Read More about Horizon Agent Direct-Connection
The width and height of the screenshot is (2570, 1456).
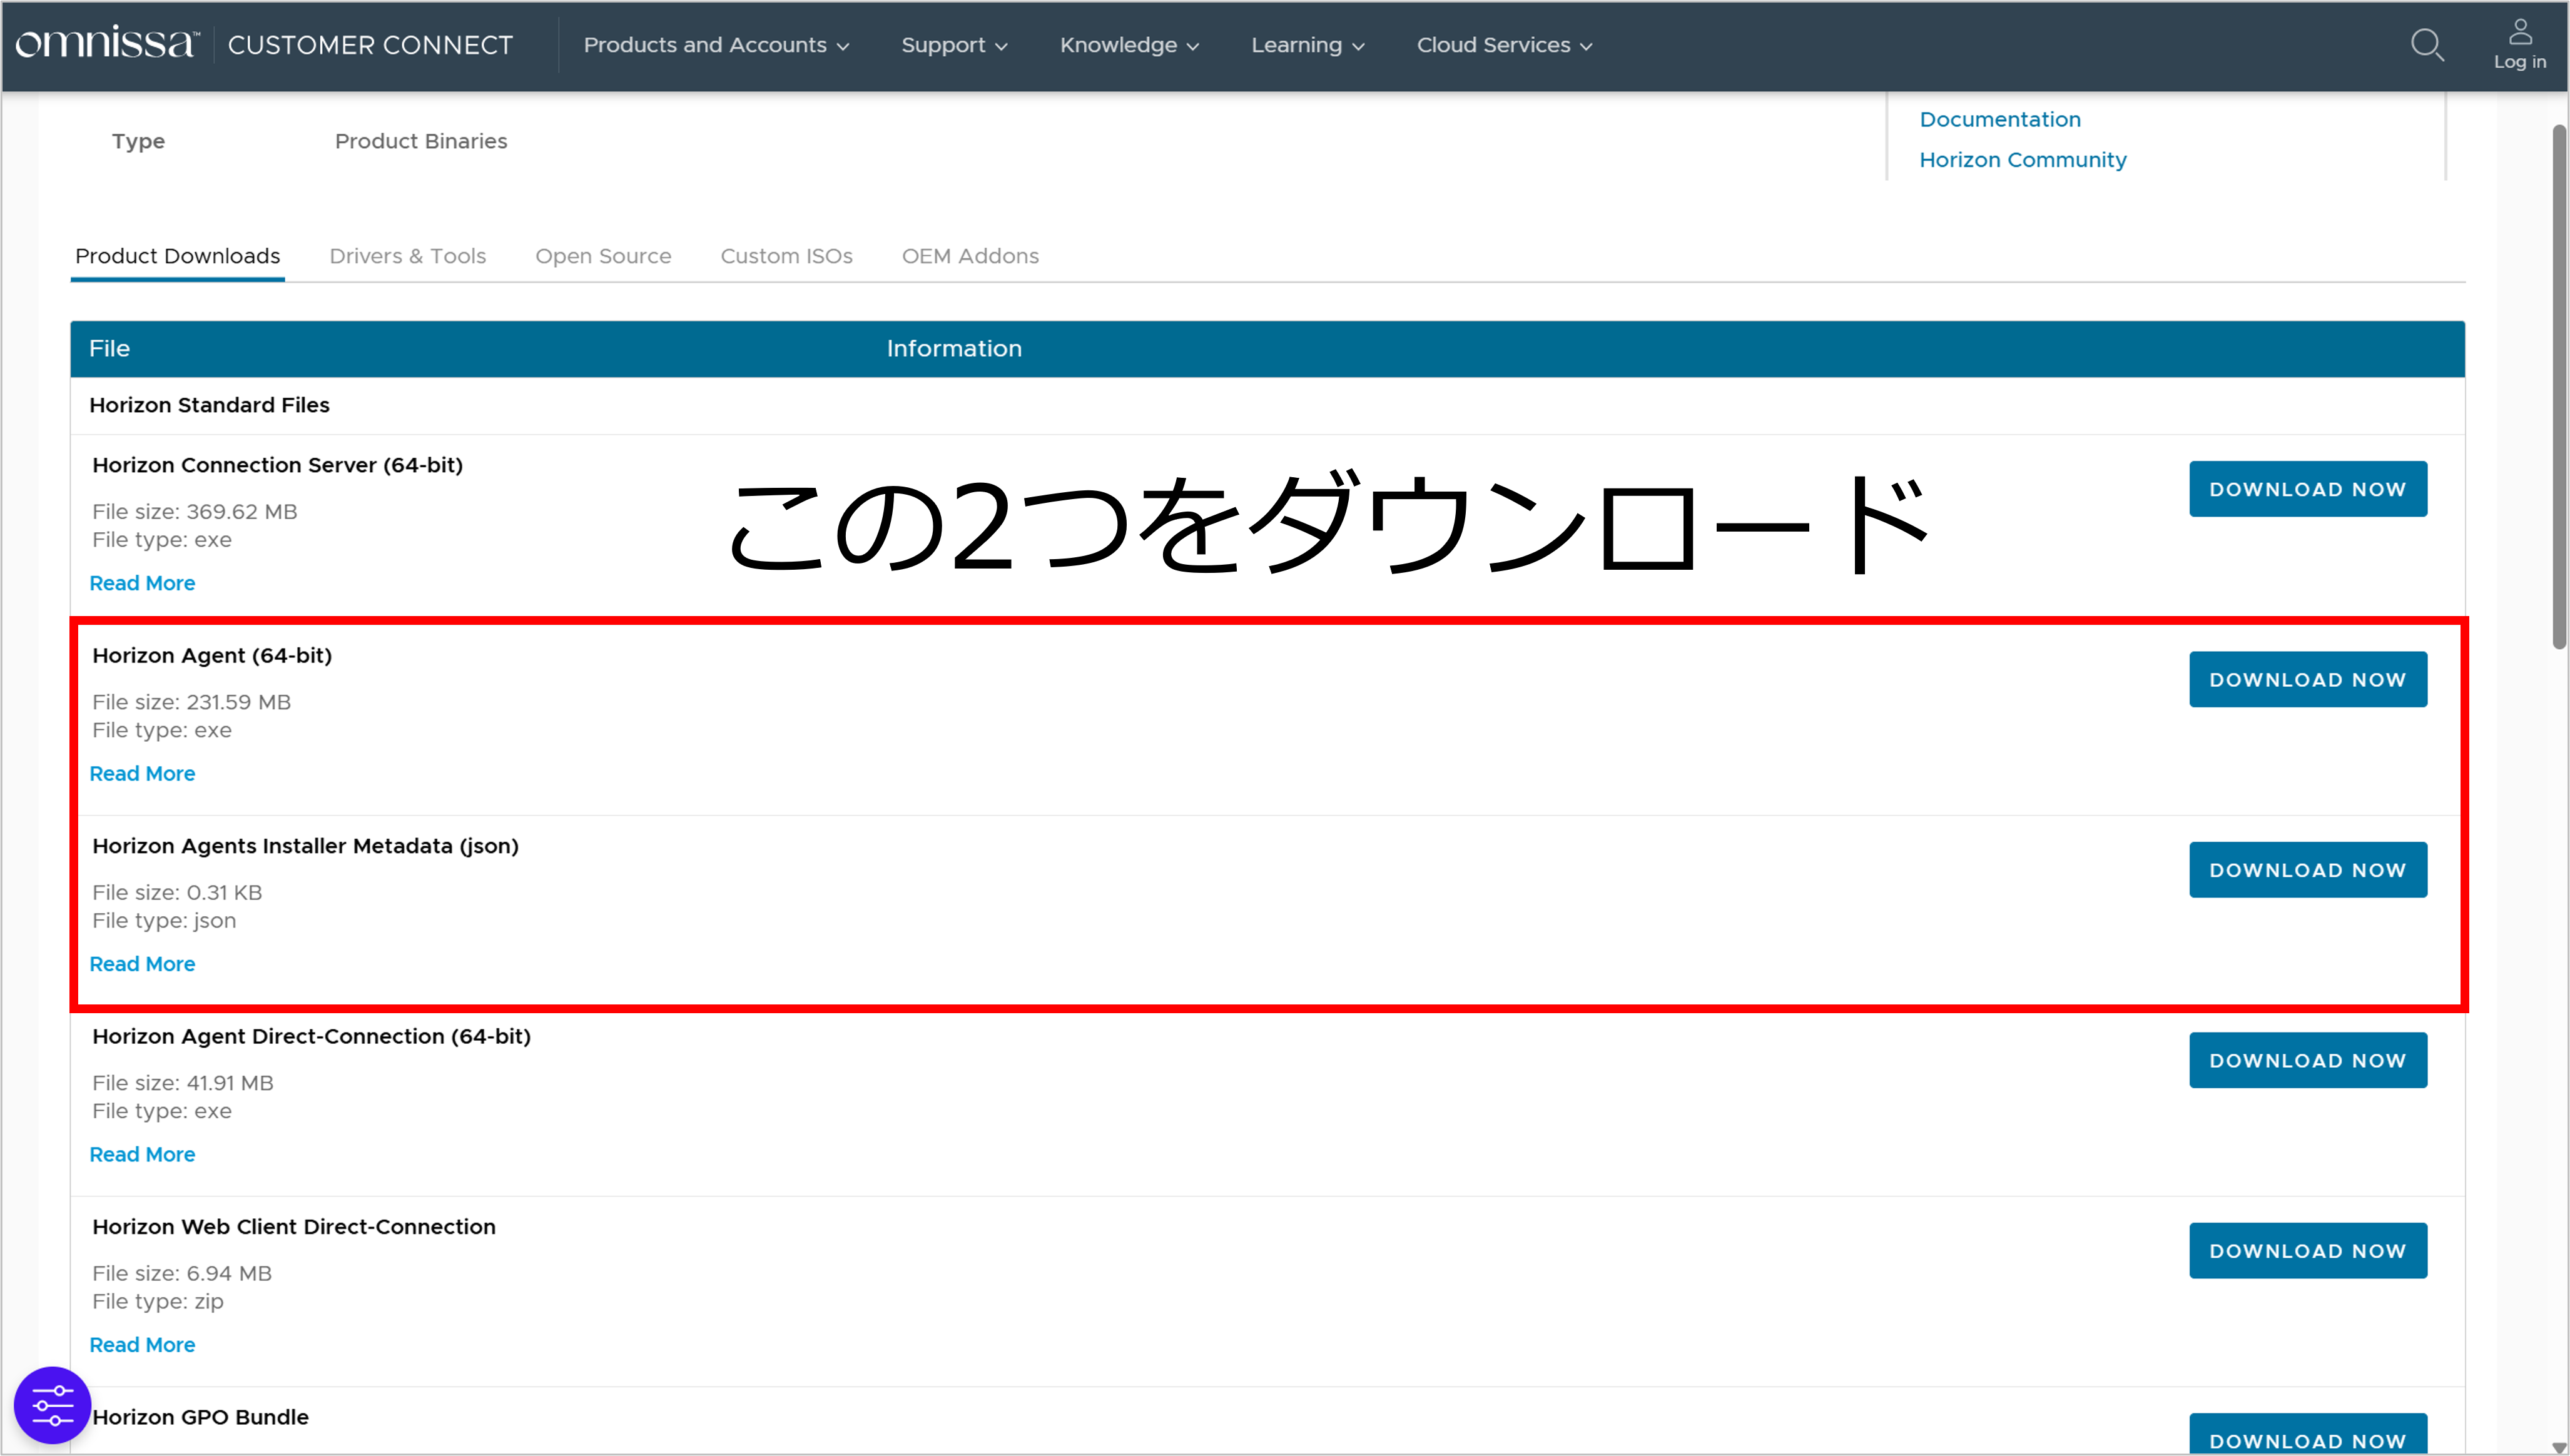click(142, 1154)
